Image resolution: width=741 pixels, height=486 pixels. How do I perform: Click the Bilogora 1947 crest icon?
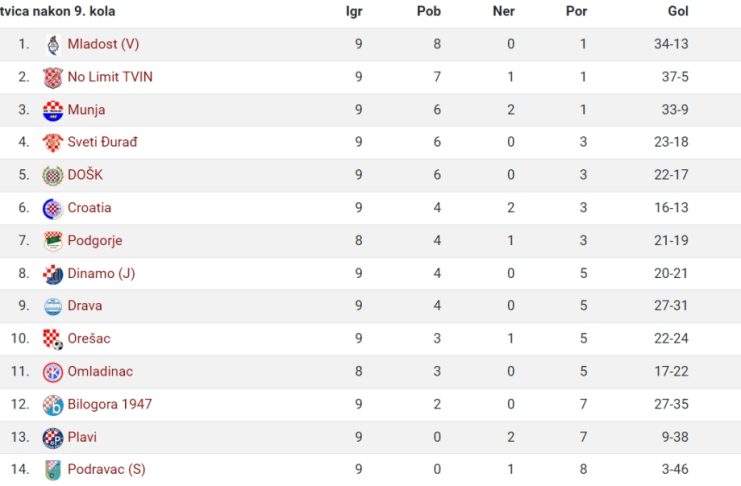53,405
